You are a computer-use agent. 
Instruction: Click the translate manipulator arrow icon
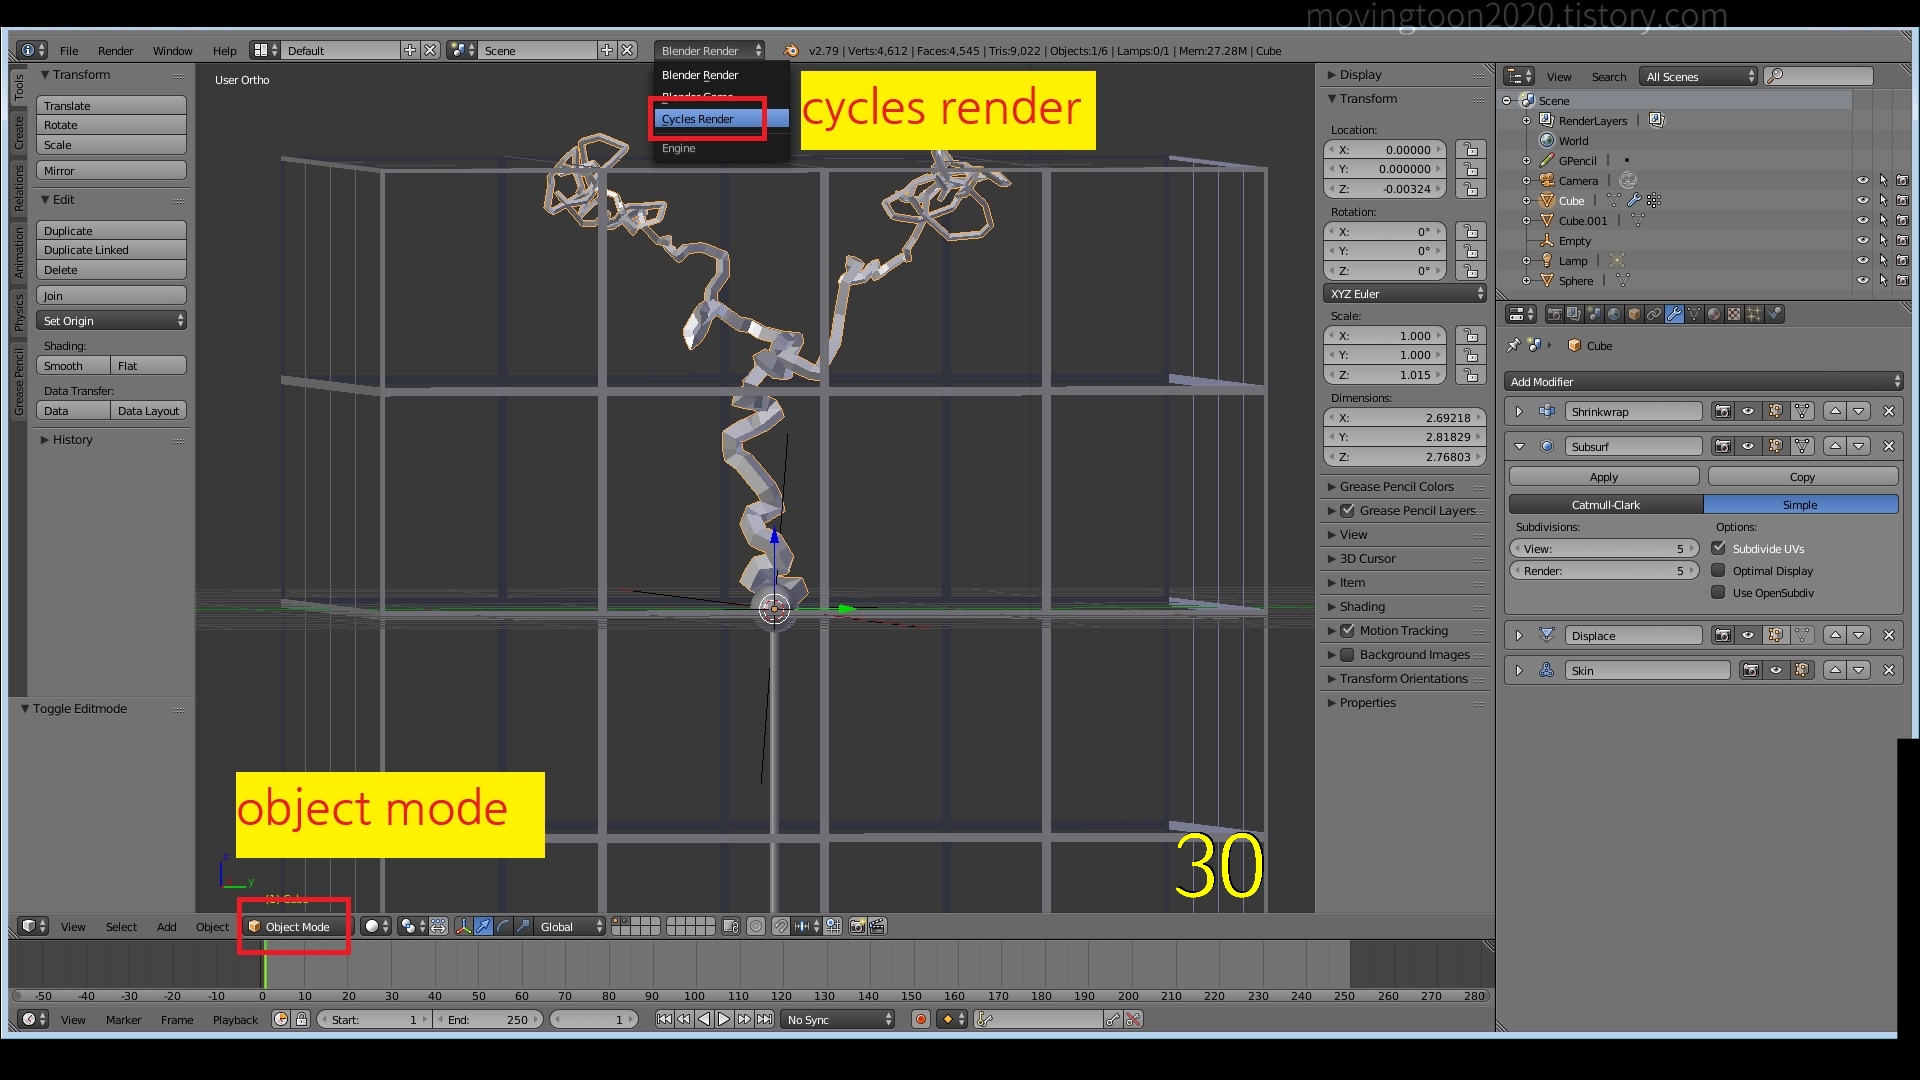[483, 926]
